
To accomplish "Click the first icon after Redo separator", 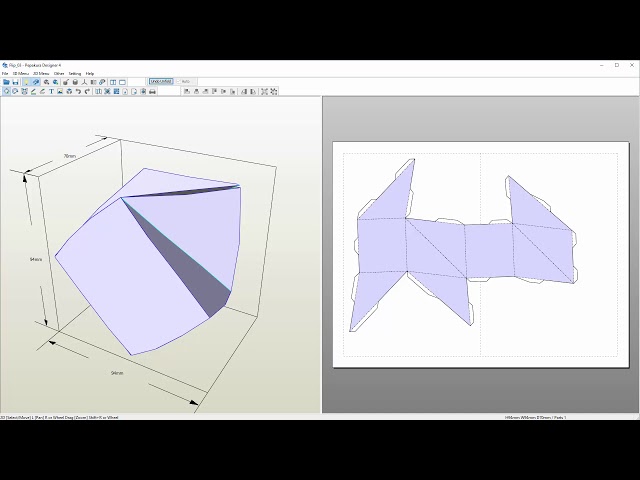I will [98, 91].
